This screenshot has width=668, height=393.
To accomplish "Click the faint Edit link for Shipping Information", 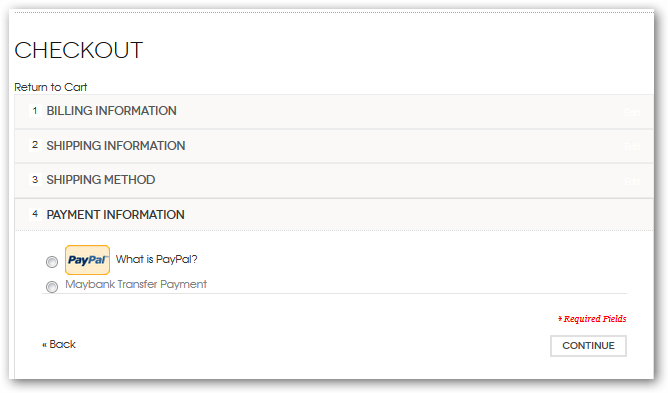I will coord(632,147).
